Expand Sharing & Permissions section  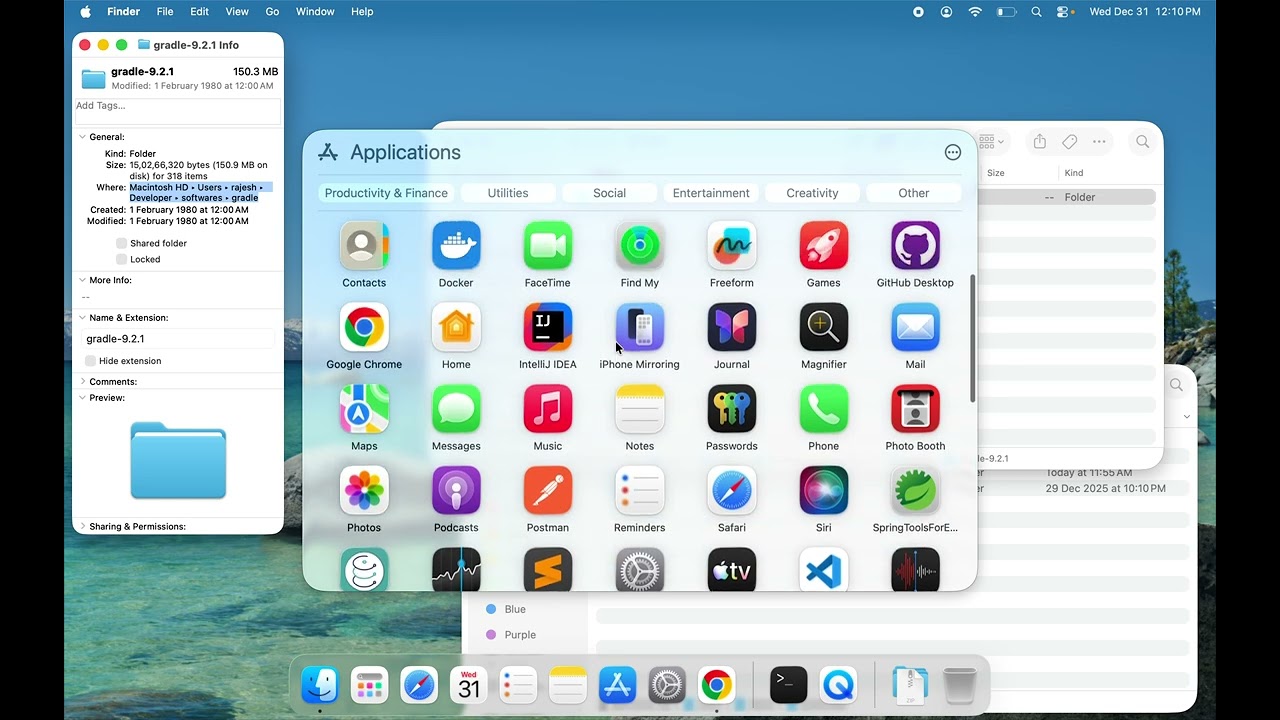tap(82, 527)
